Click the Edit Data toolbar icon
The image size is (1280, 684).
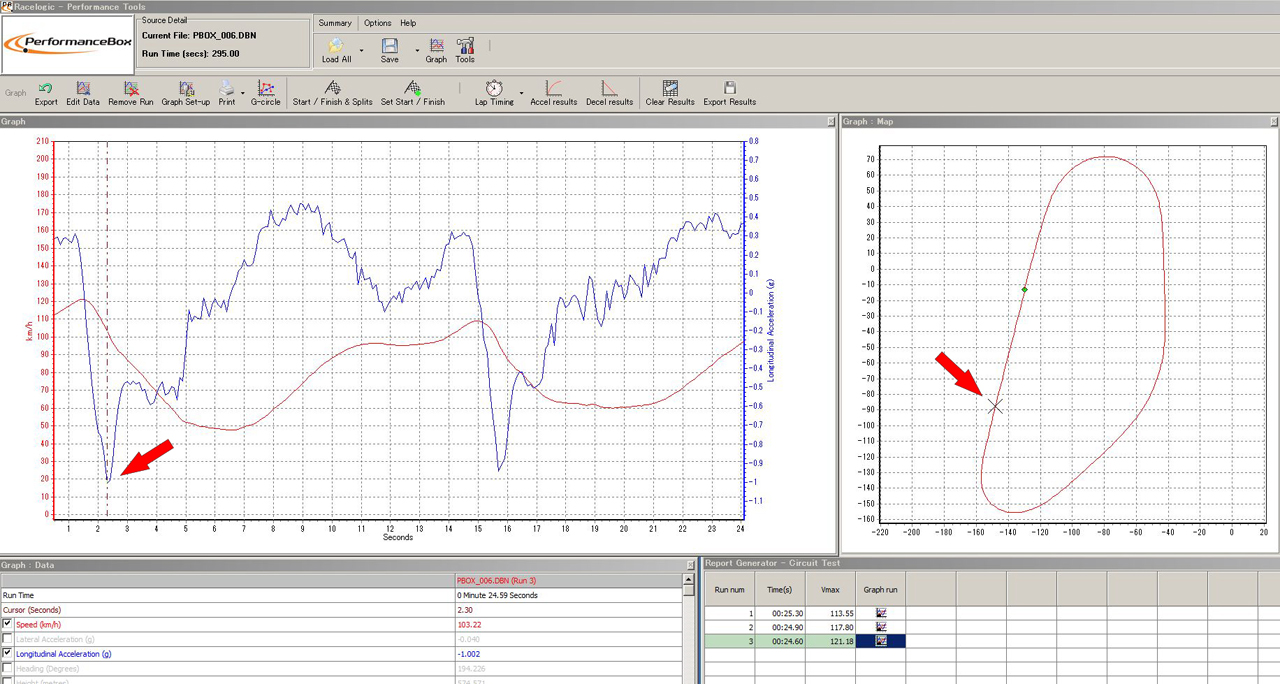pyautogui.click(x=83, y=89)
